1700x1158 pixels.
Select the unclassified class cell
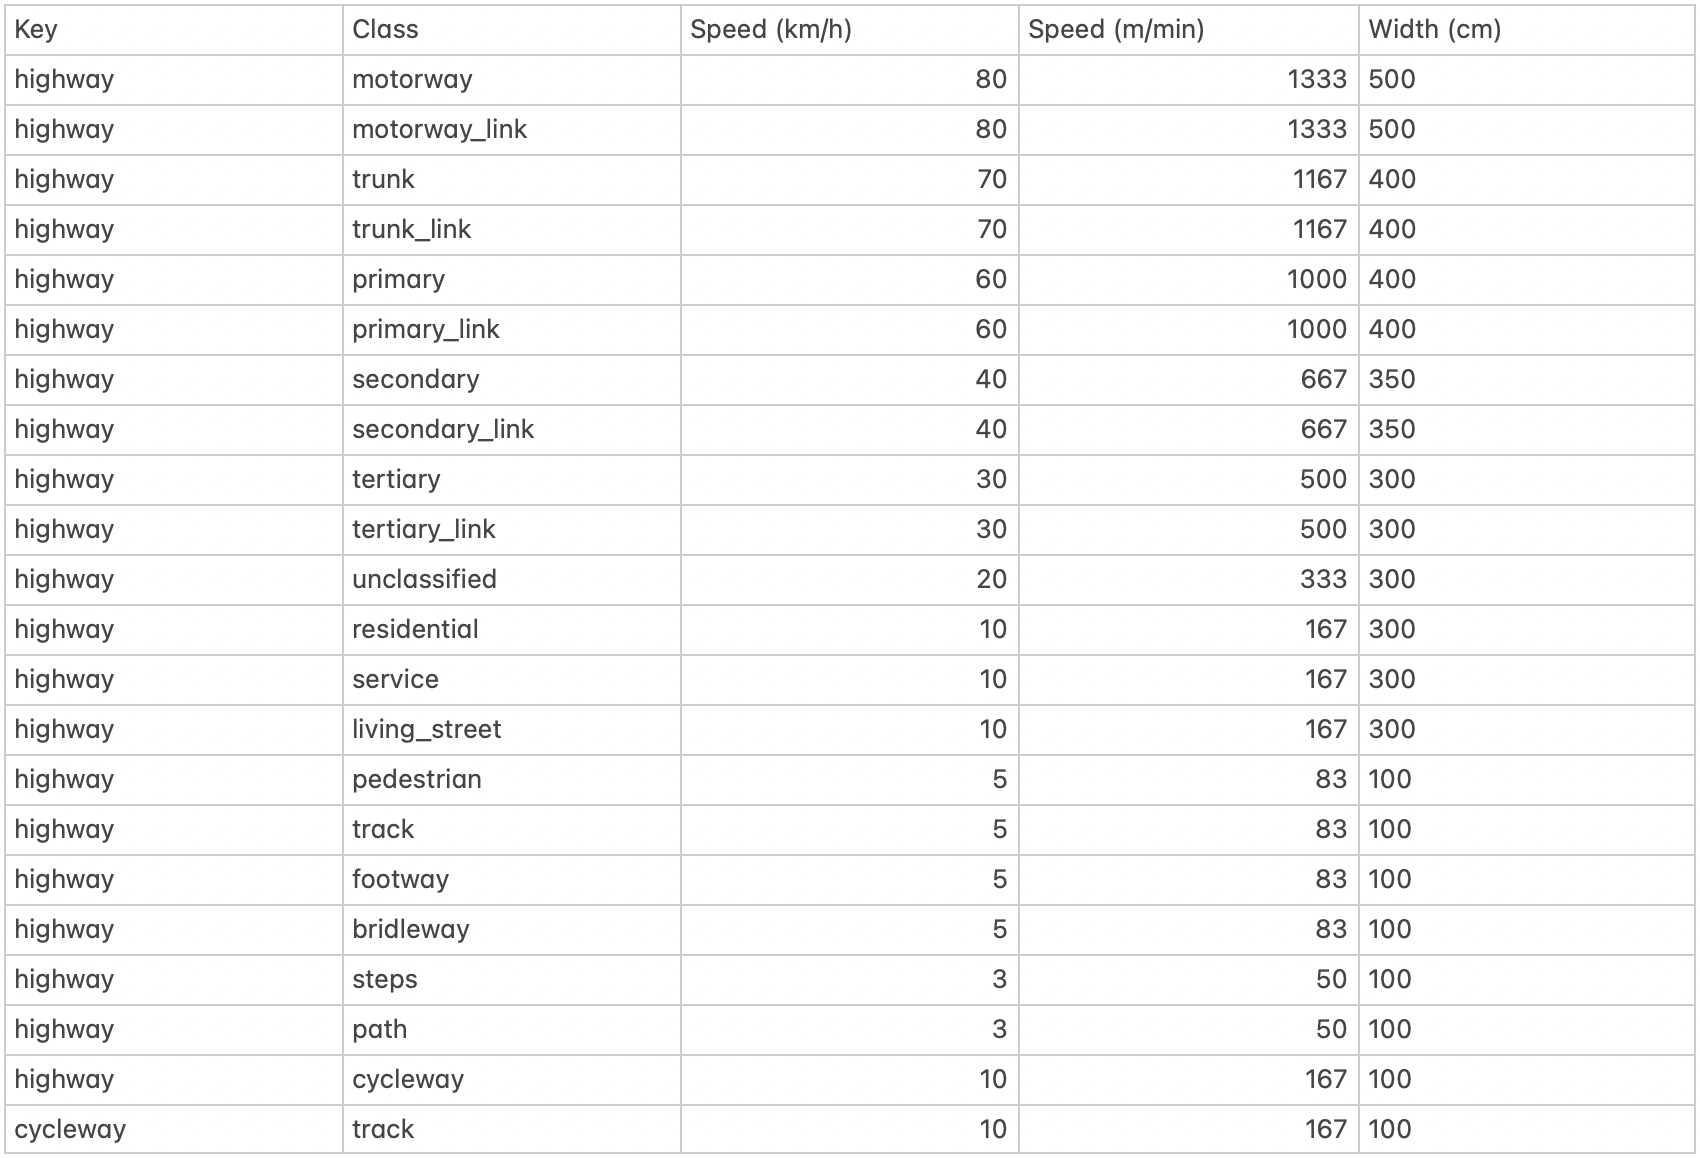tap(424, 580)
